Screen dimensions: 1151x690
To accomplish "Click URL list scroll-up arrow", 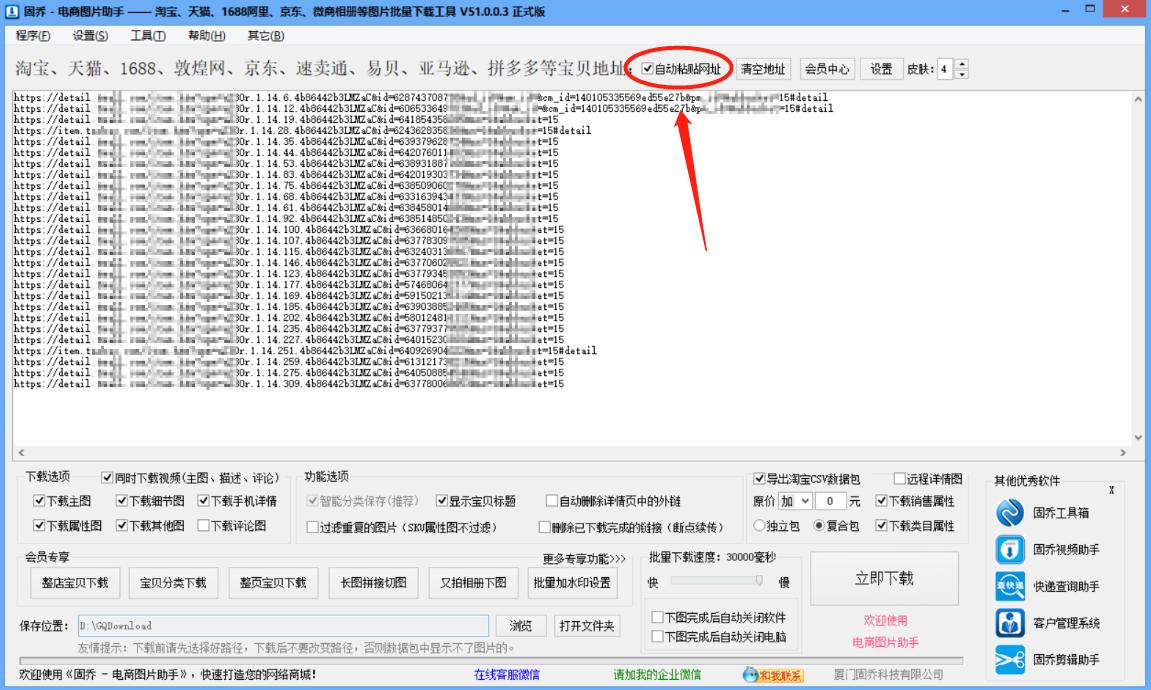I will coord(1138,98).
